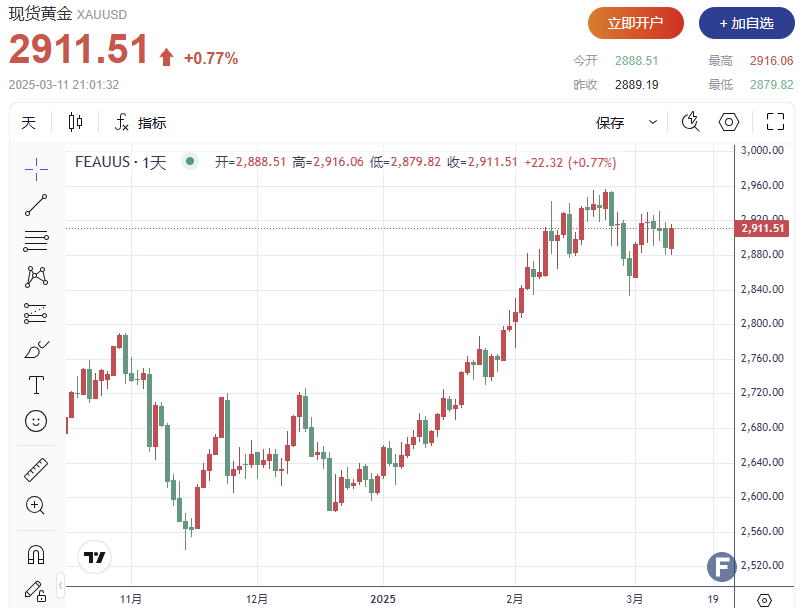Screen dimensions: 802x608
Task: Select the trend line drawing tool
Action: 36,204
